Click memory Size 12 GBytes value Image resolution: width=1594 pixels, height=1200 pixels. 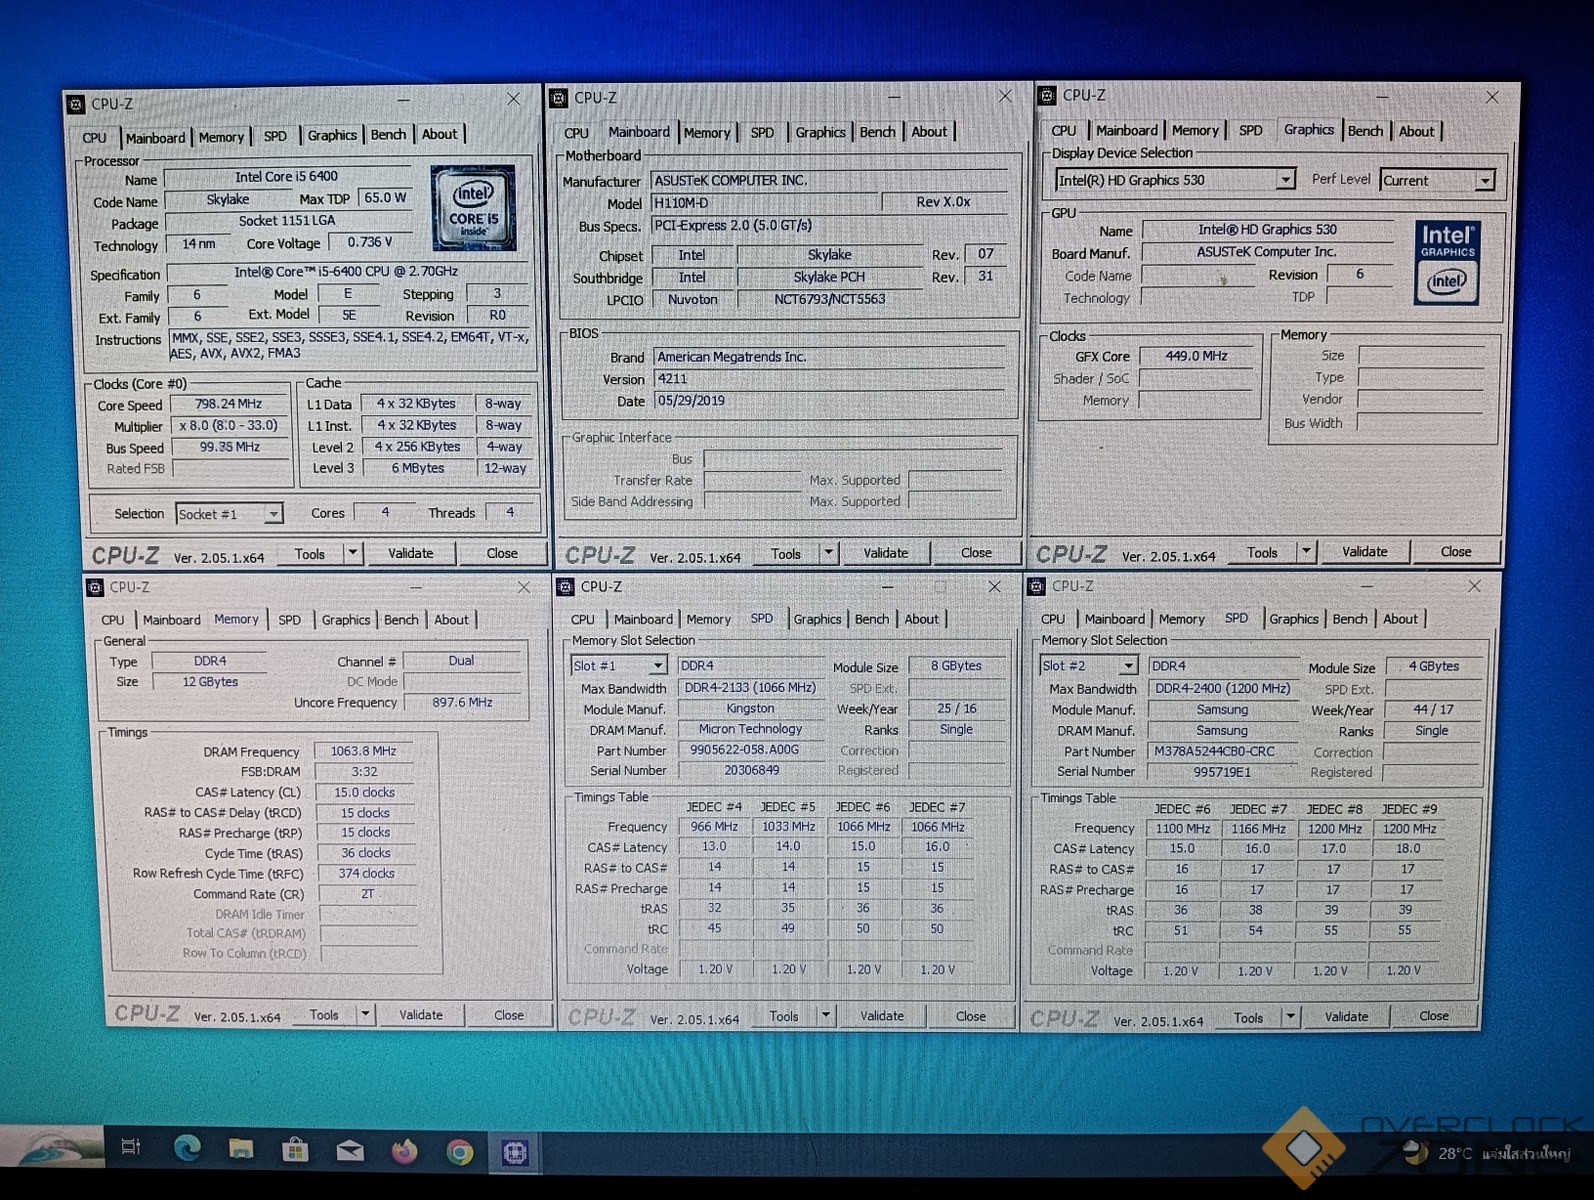point(210,682)
